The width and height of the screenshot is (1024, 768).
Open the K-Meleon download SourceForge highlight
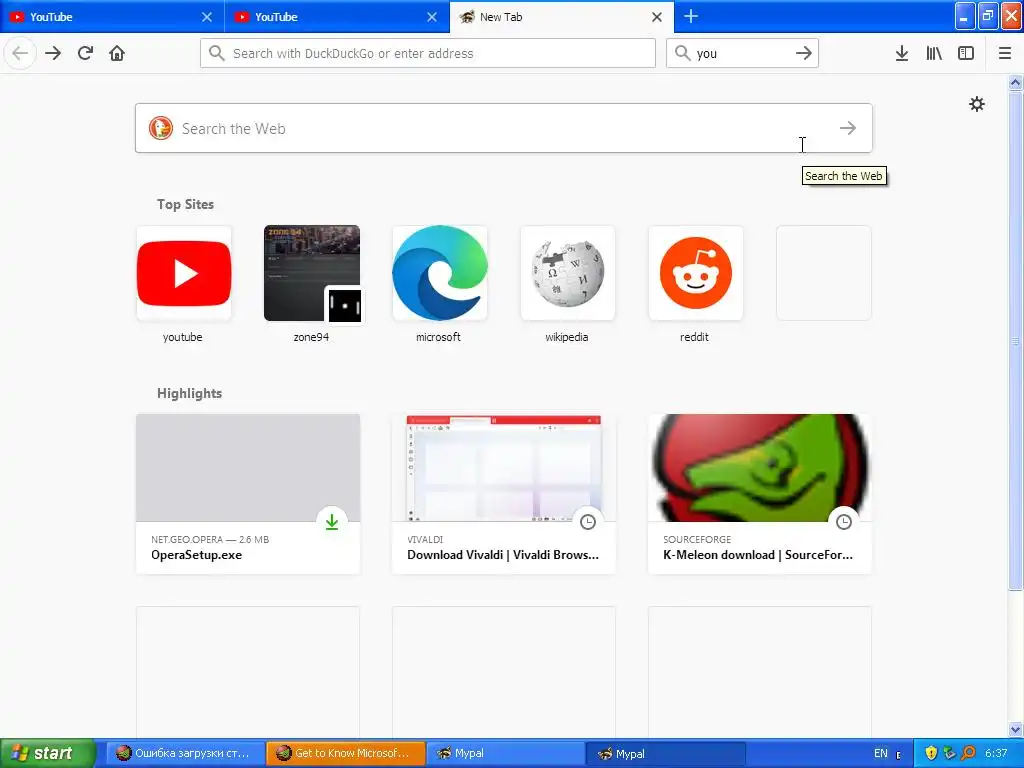tap(760, 494)
